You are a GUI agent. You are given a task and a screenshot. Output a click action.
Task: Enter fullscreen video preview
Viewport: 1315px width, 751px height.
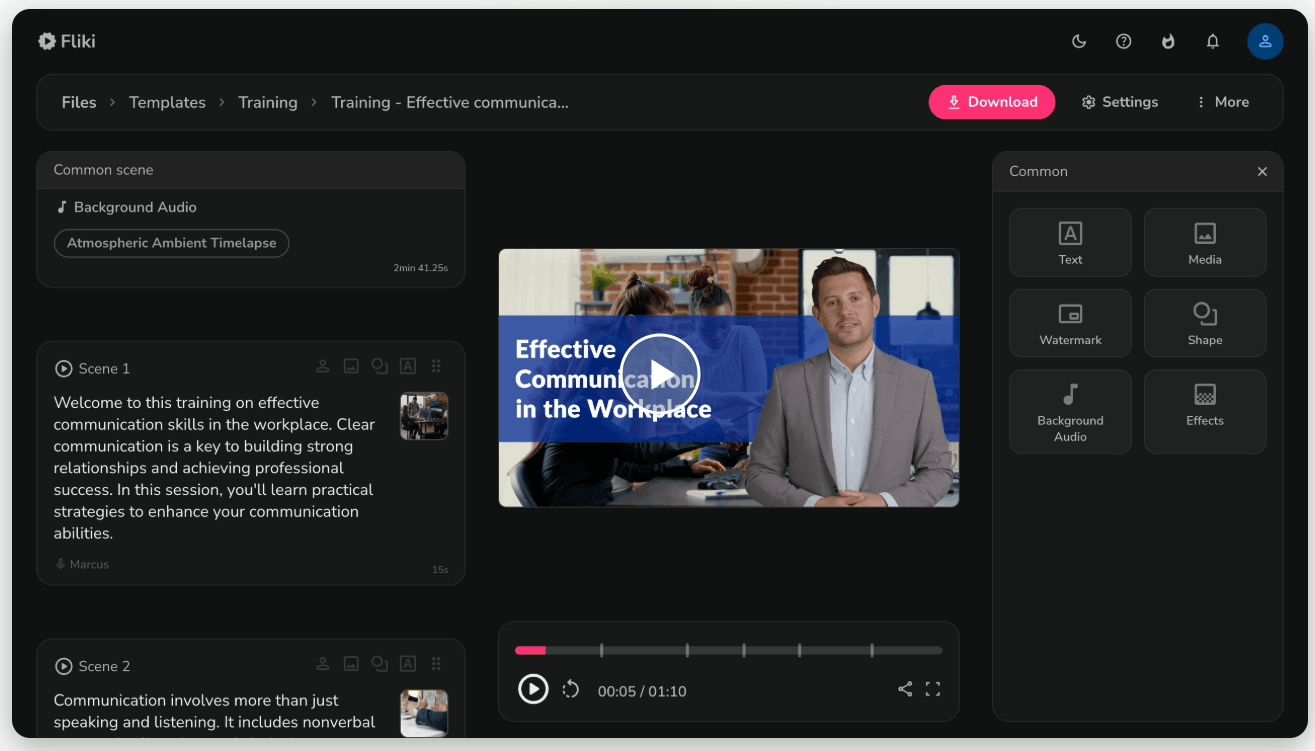tap(933, 689)
